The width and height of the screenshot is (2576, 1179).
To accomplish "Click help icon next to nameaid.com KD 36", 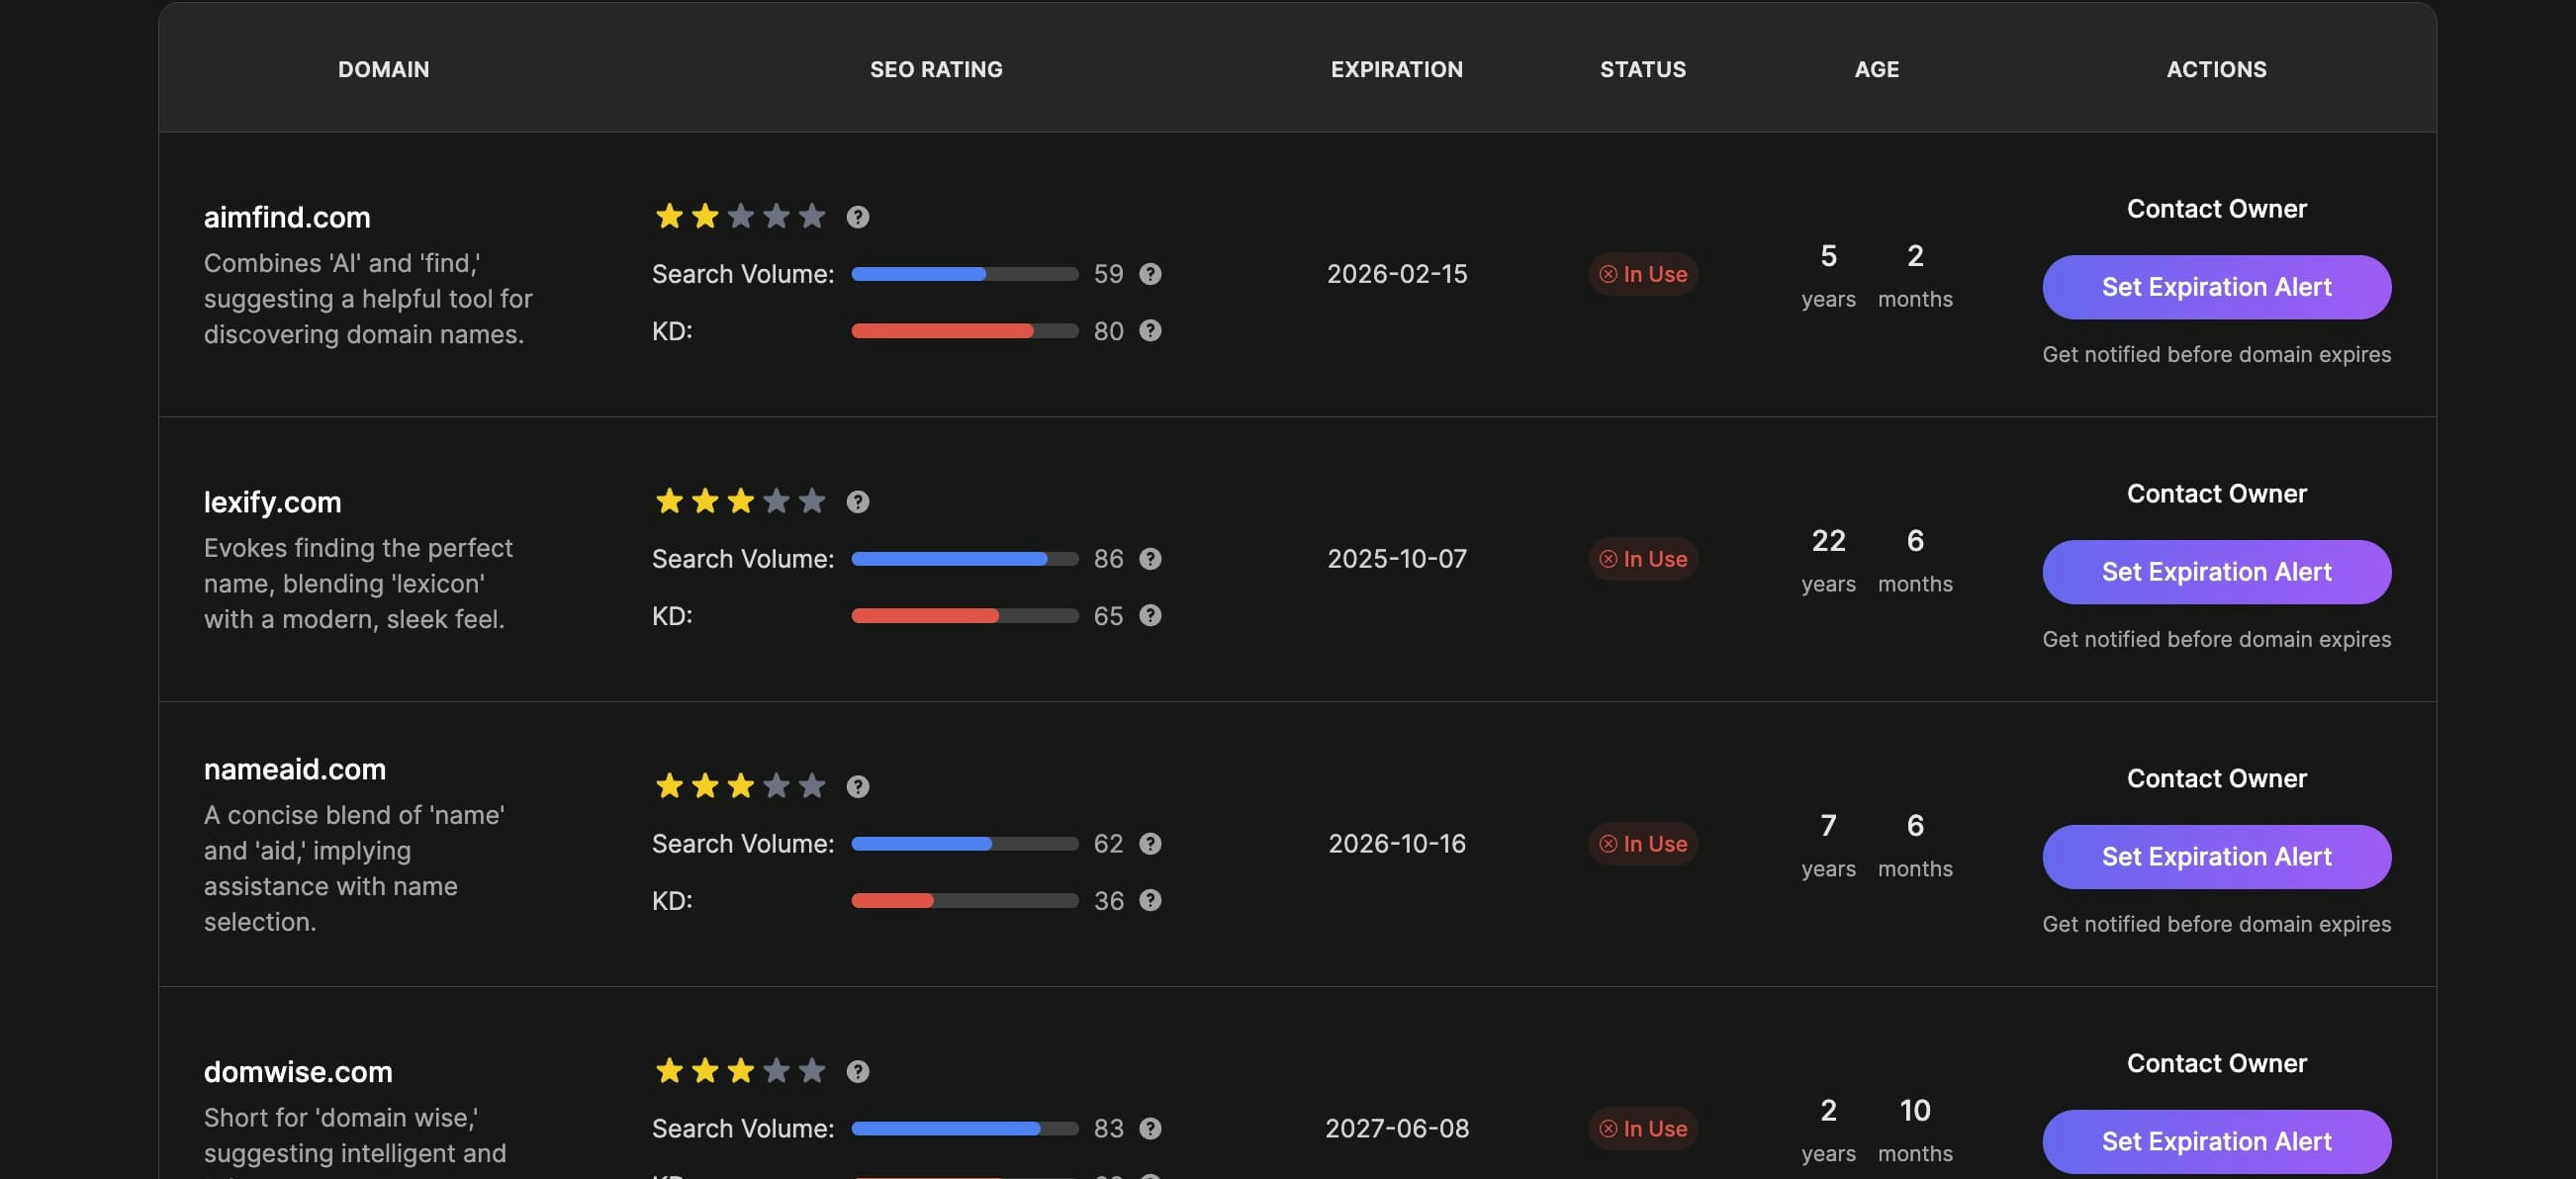I will point(1150,900).
